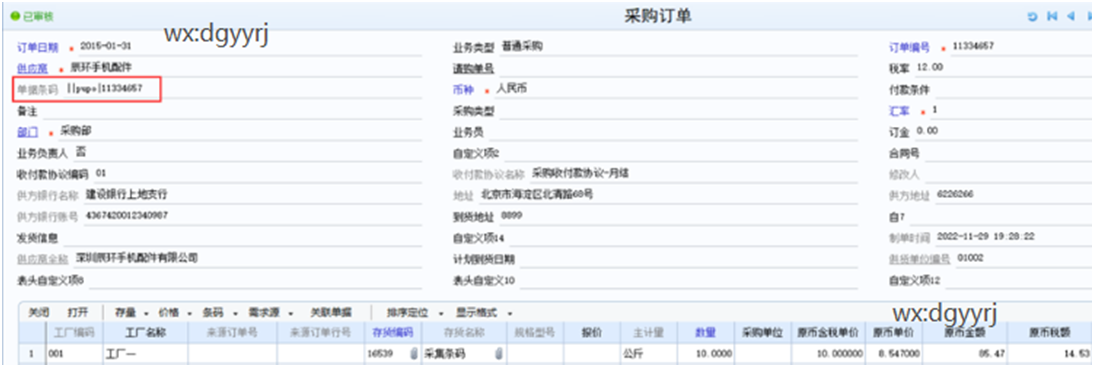
Task: Click the 业务类型 field showing 普通采购
Action: (x=678, y=47)
